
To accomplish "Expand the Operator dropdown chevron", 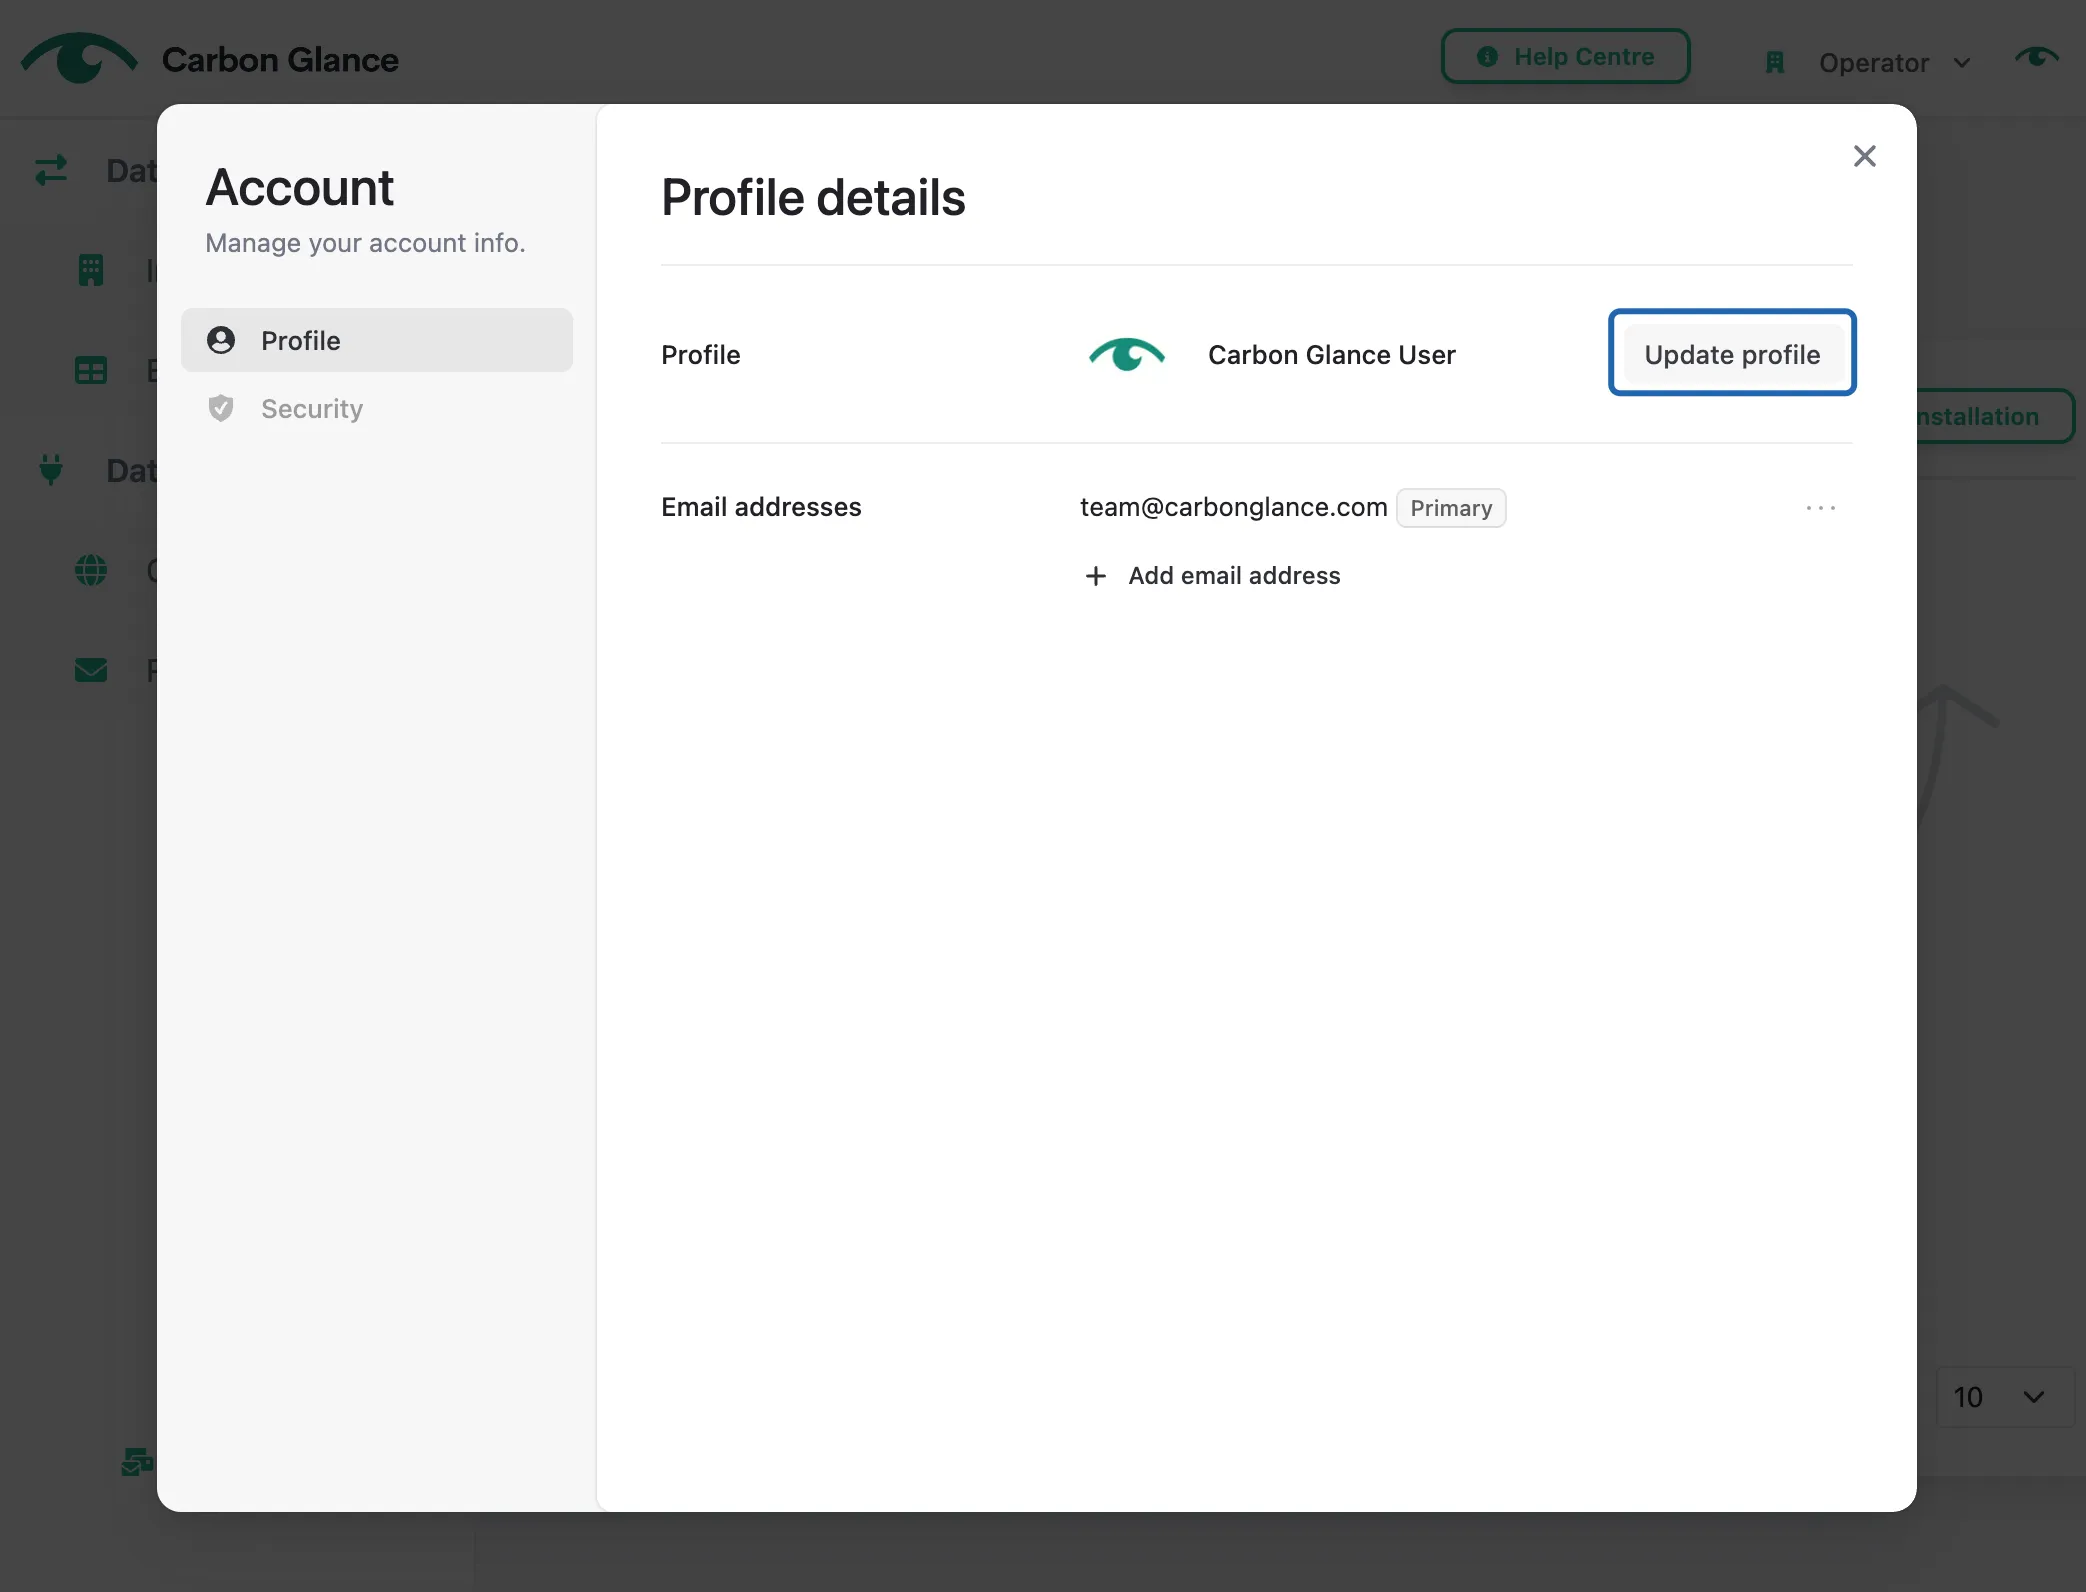I will (1962, 63).
